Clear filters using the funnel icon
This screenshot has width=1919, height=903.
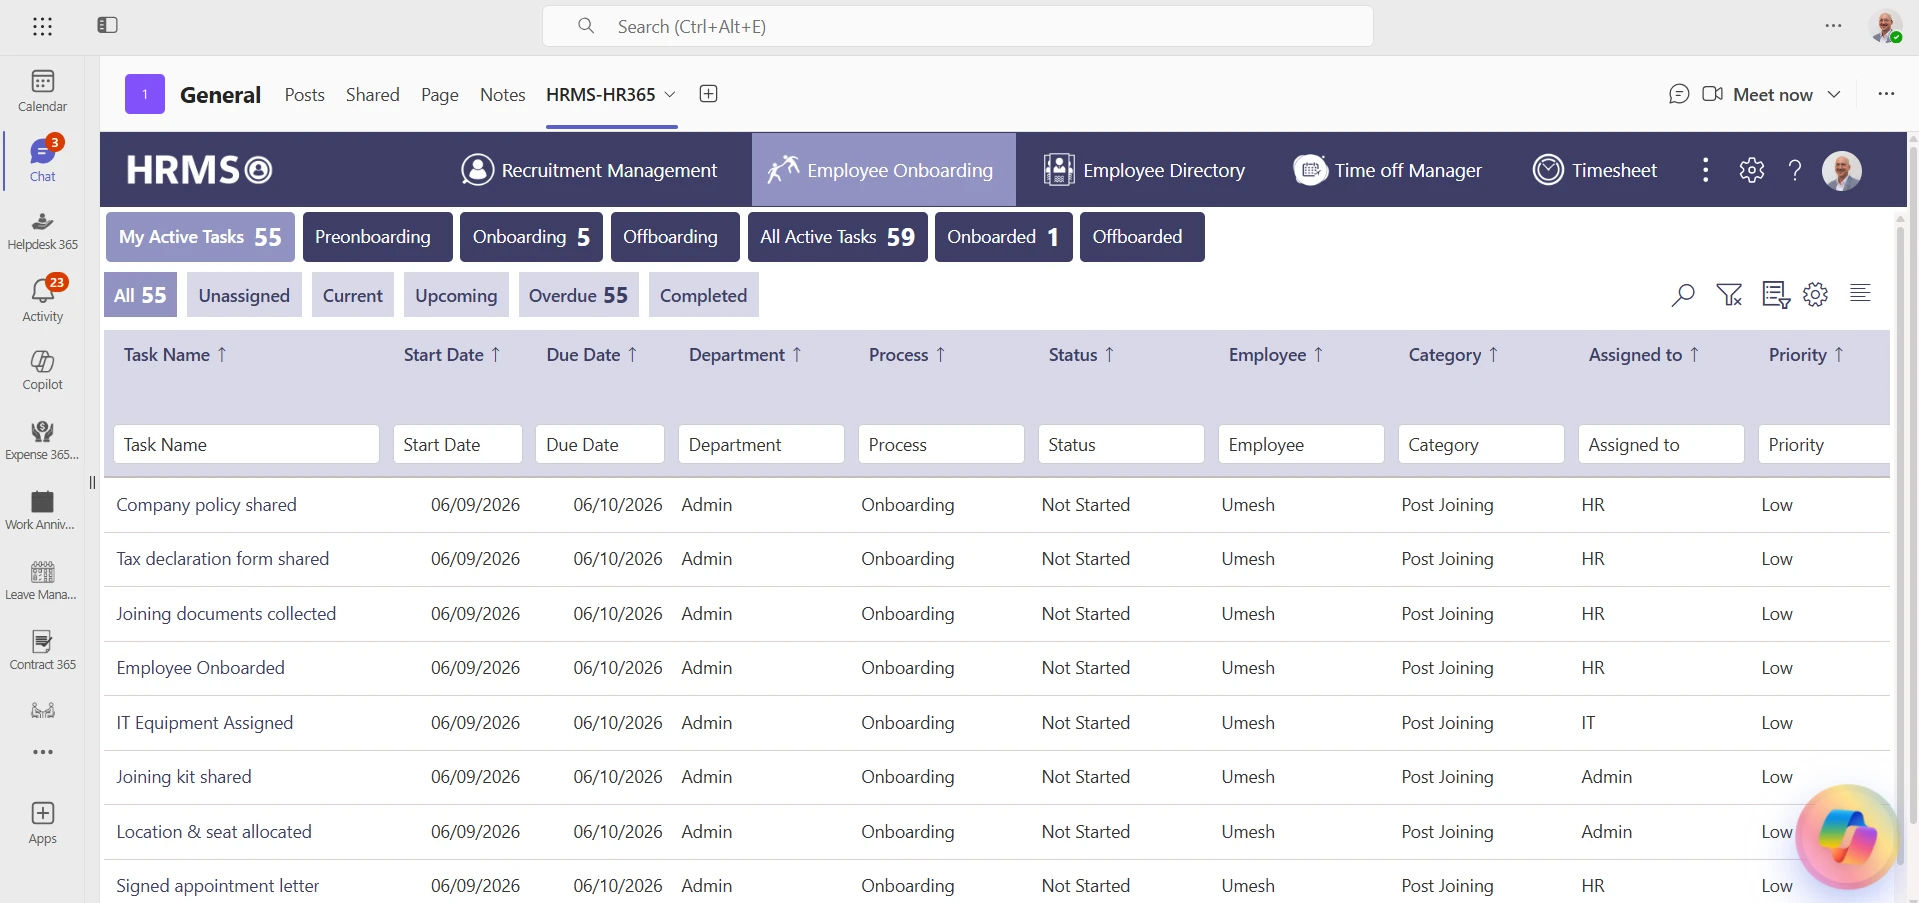coord(1729,295)
